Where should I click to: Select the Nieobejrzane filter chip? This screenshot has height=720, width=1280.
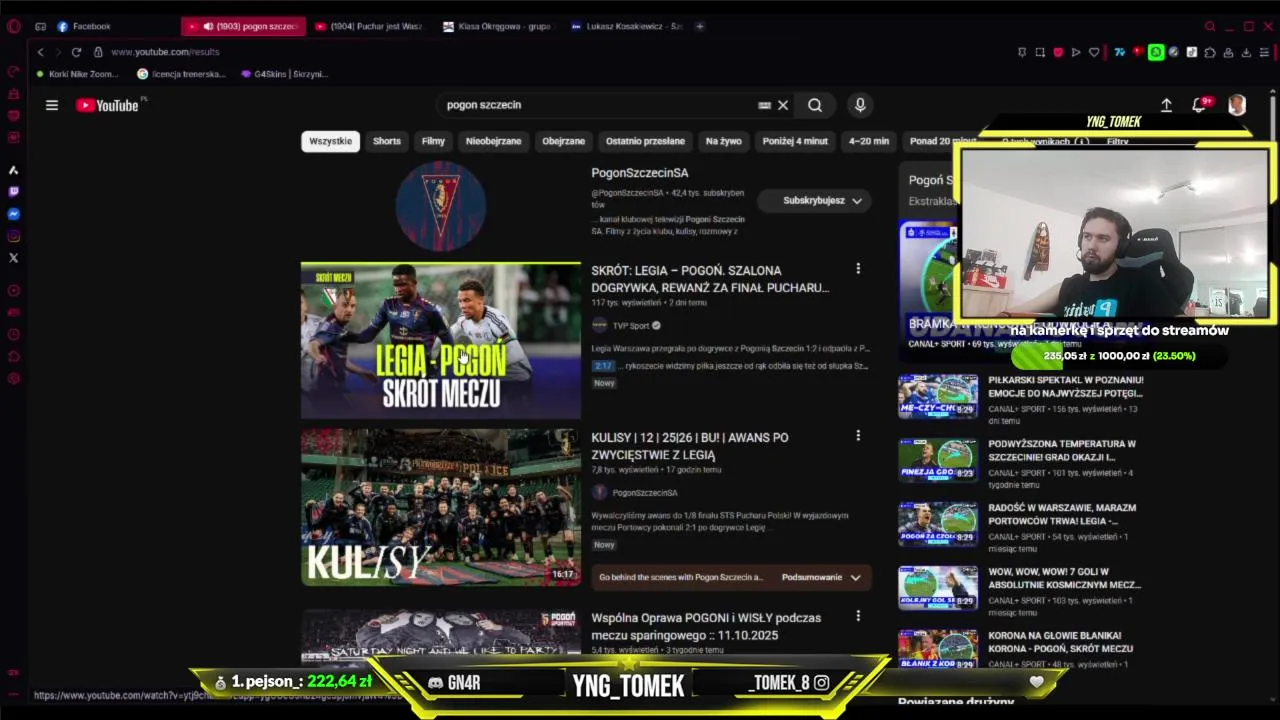[493, 141]
